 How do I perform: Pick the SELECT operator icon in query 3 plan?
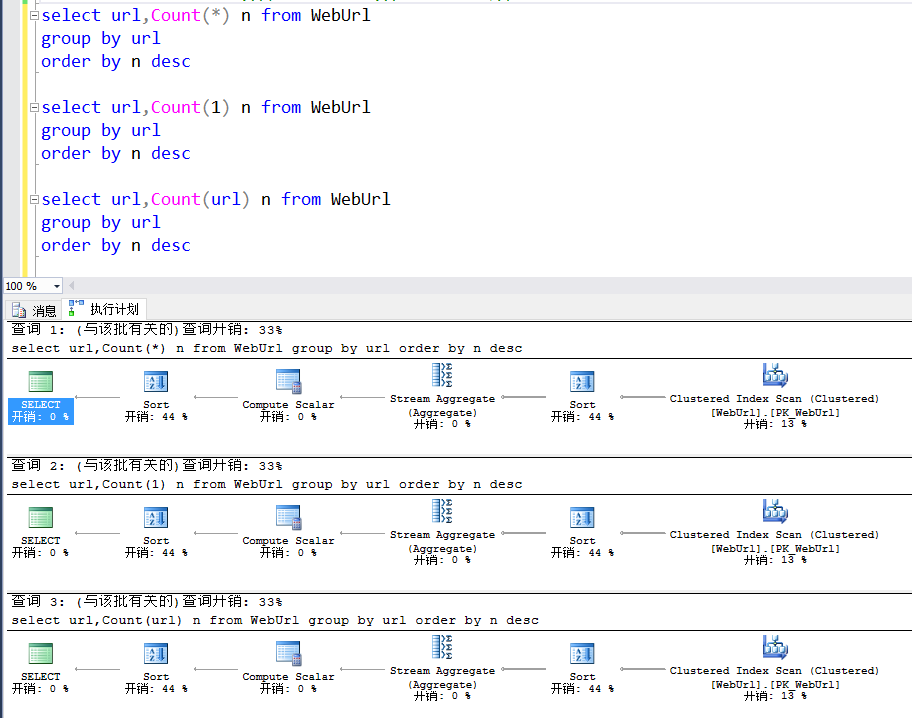tap(41, 654)
